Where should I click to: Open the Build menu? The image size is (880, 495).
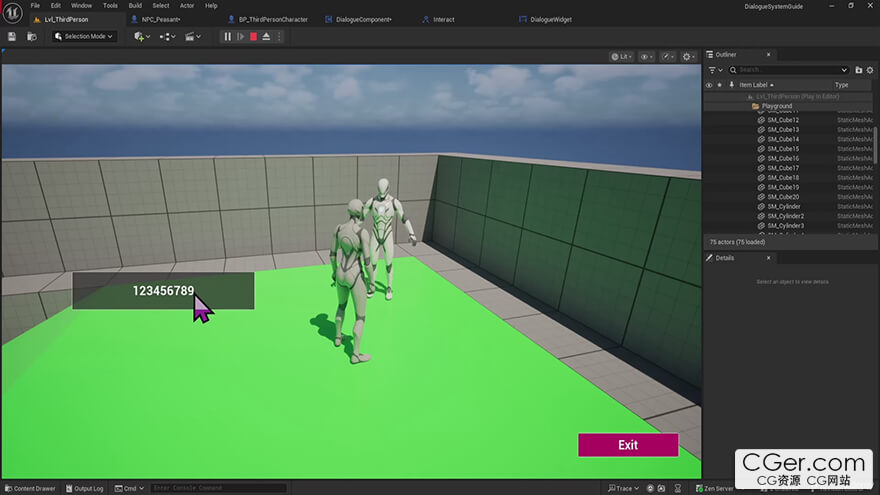pyautogui.click(x=135, y=6)
